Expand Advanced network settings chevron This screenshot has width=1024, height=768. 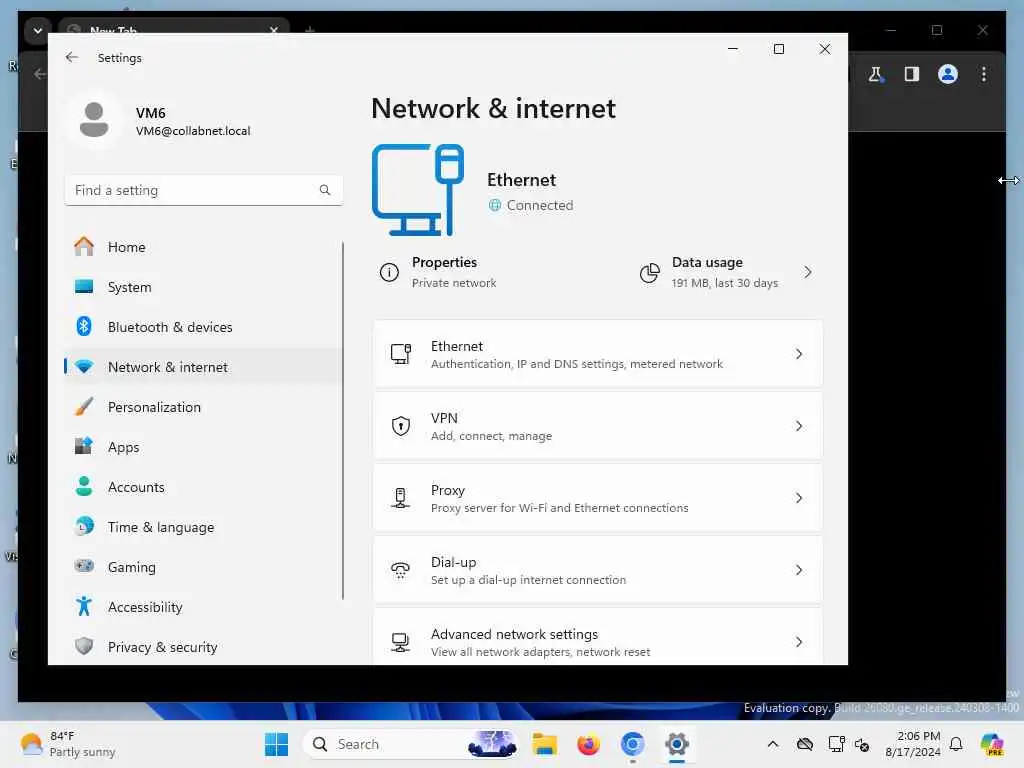[799, 642]
